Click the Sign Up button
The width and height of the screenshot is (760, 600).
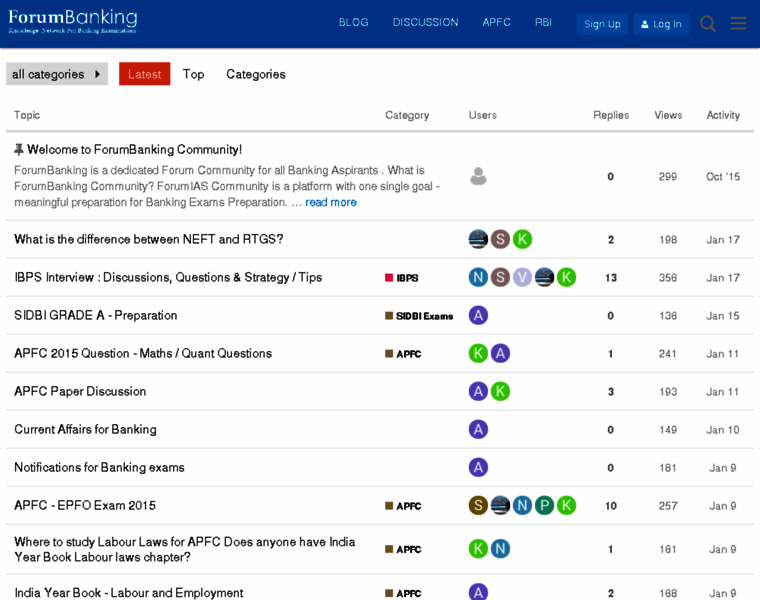[602, 24]
